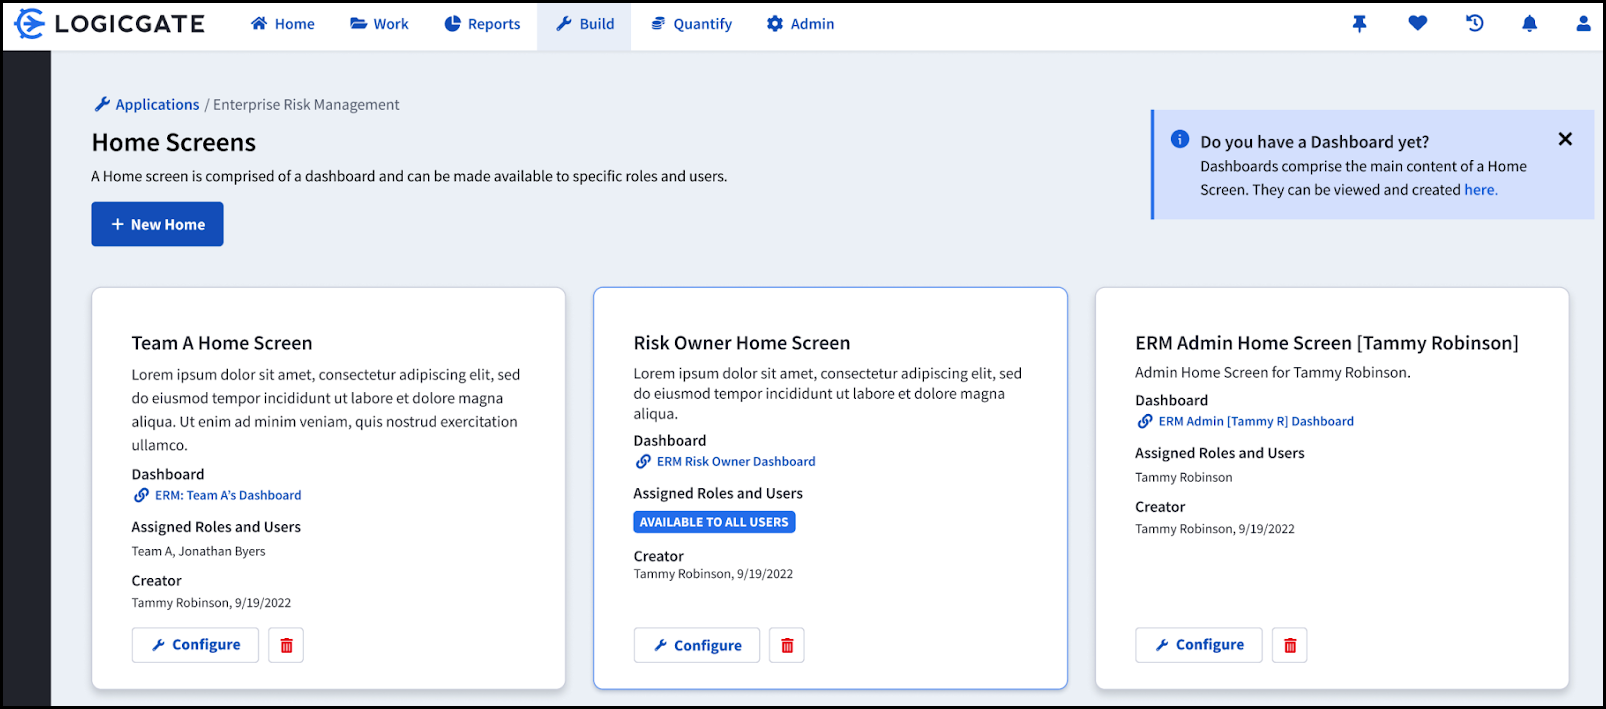Click the 'here.' link in banner
The height and width of the screenshot is (709, 1606).
click(x=1481, y=190)
